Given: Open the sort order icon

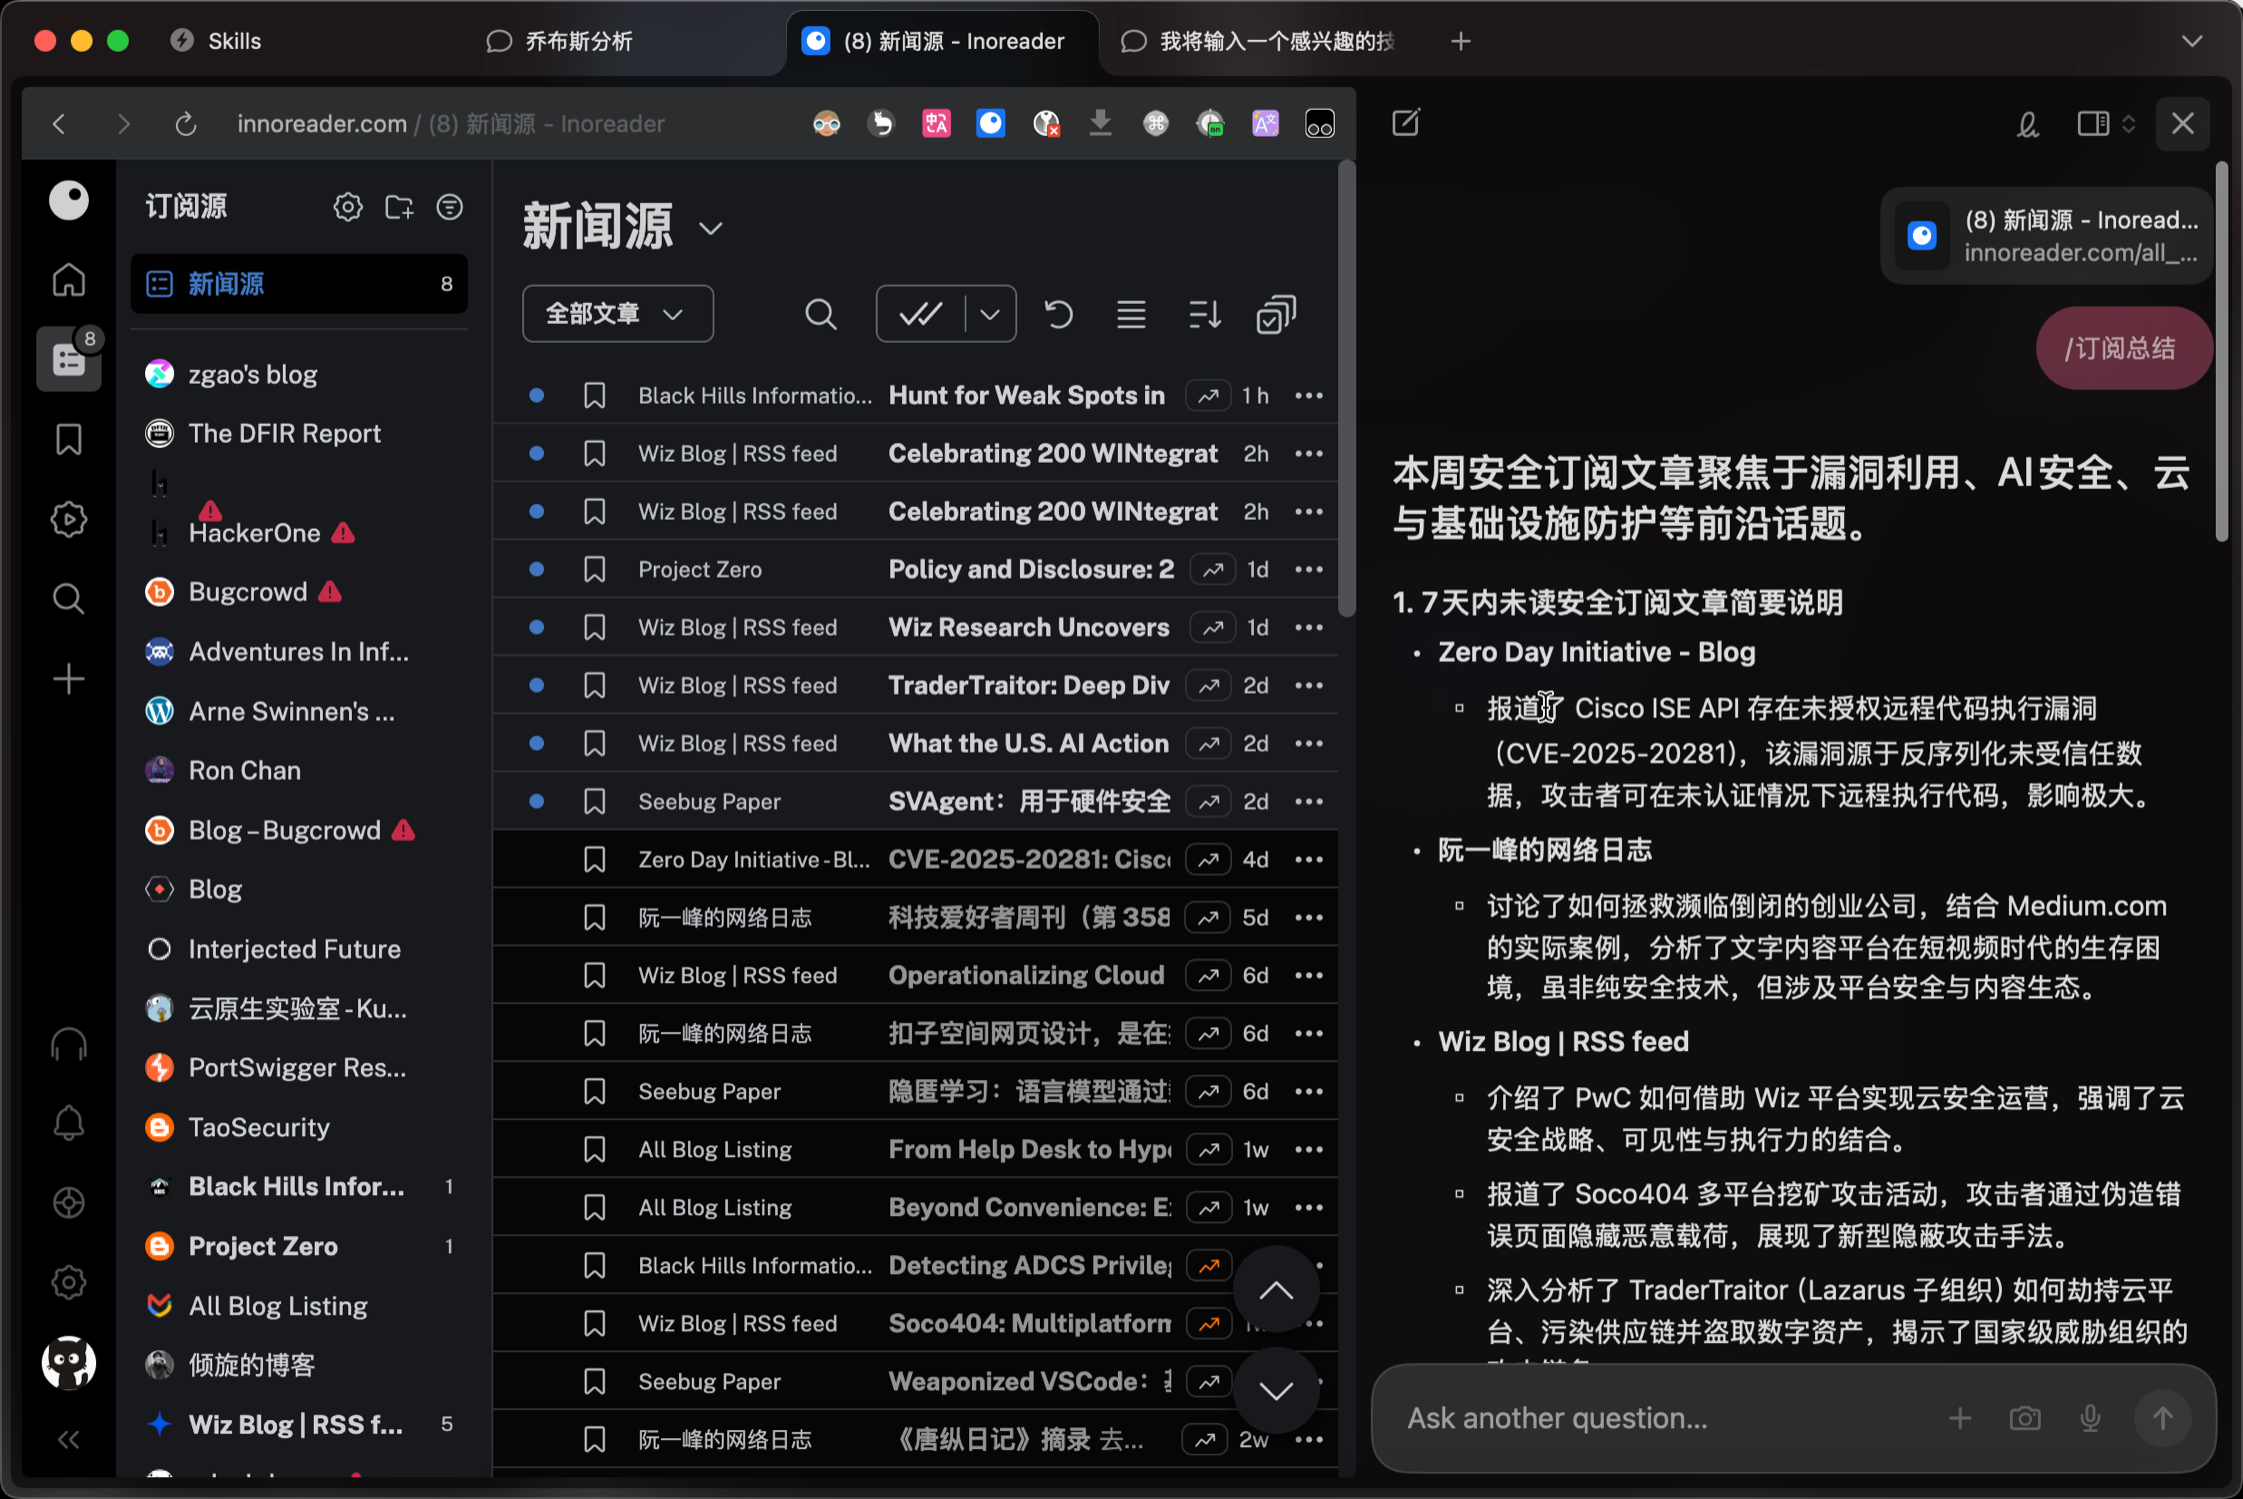Looking at the screenshot, I should coord(1204,314).
